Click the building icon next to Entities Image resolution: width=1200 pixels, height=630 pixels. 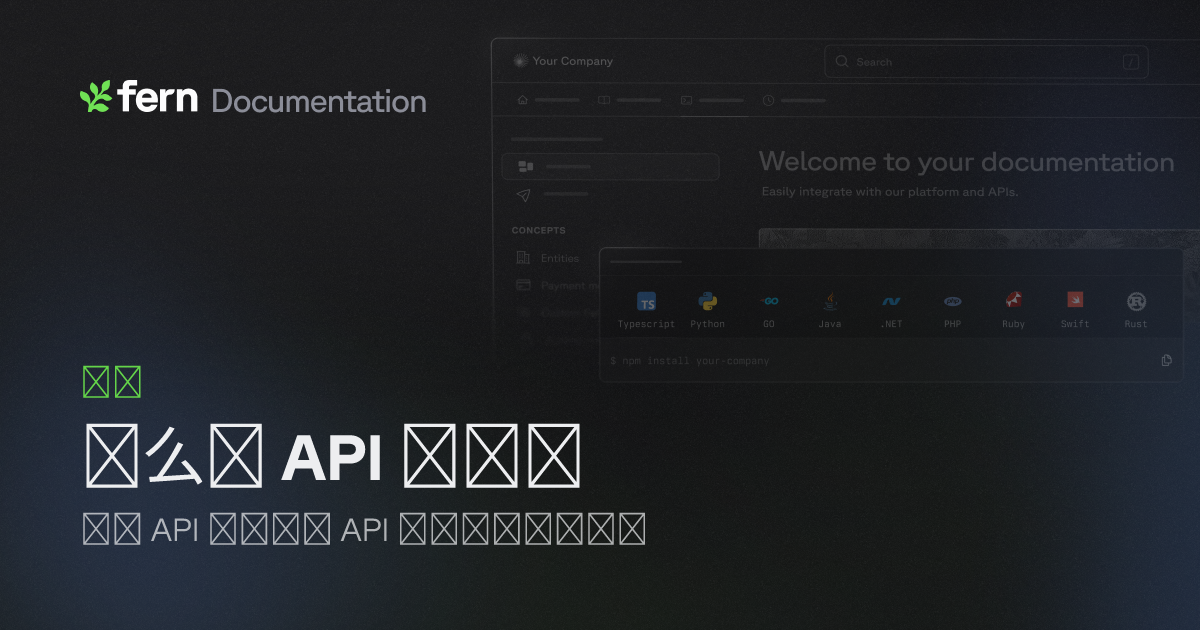tap(523, 258)
